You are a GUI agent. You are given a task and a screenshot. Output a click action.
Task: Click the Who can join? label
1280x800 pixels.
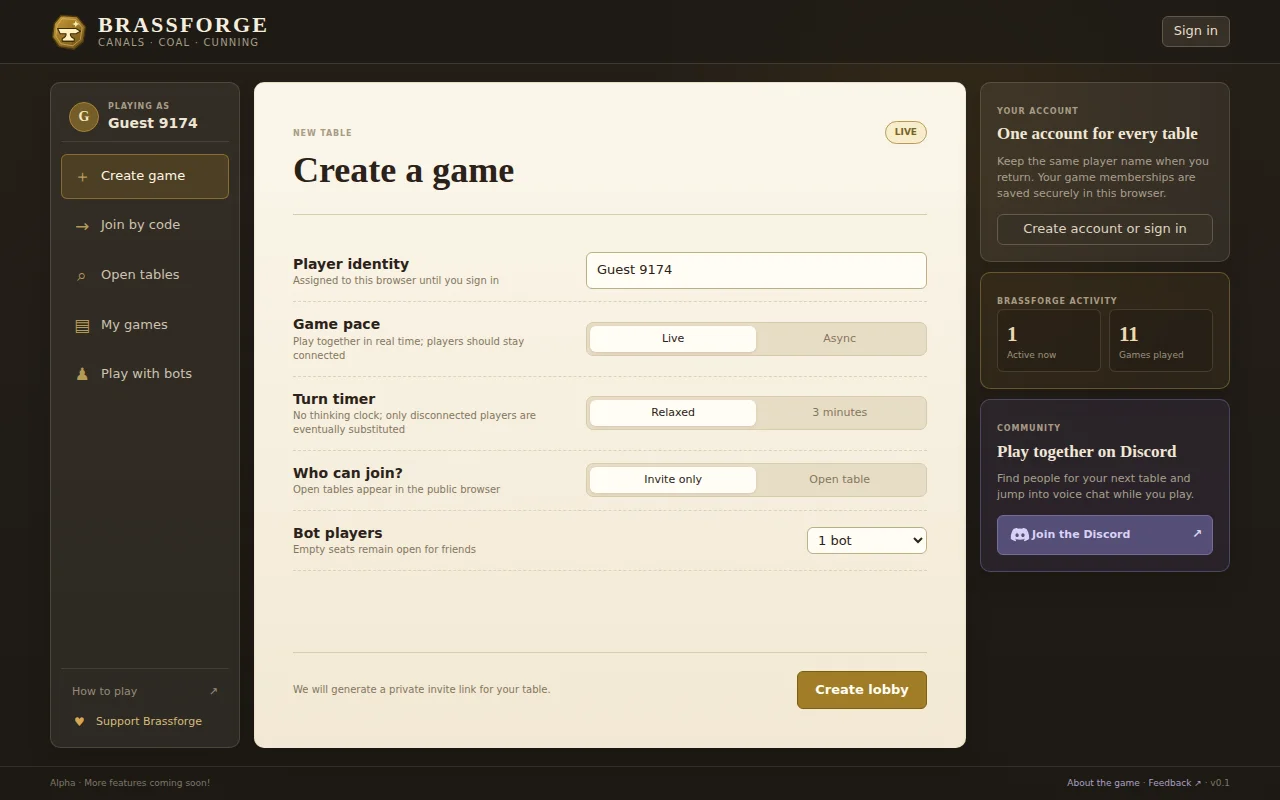(348, 473)
